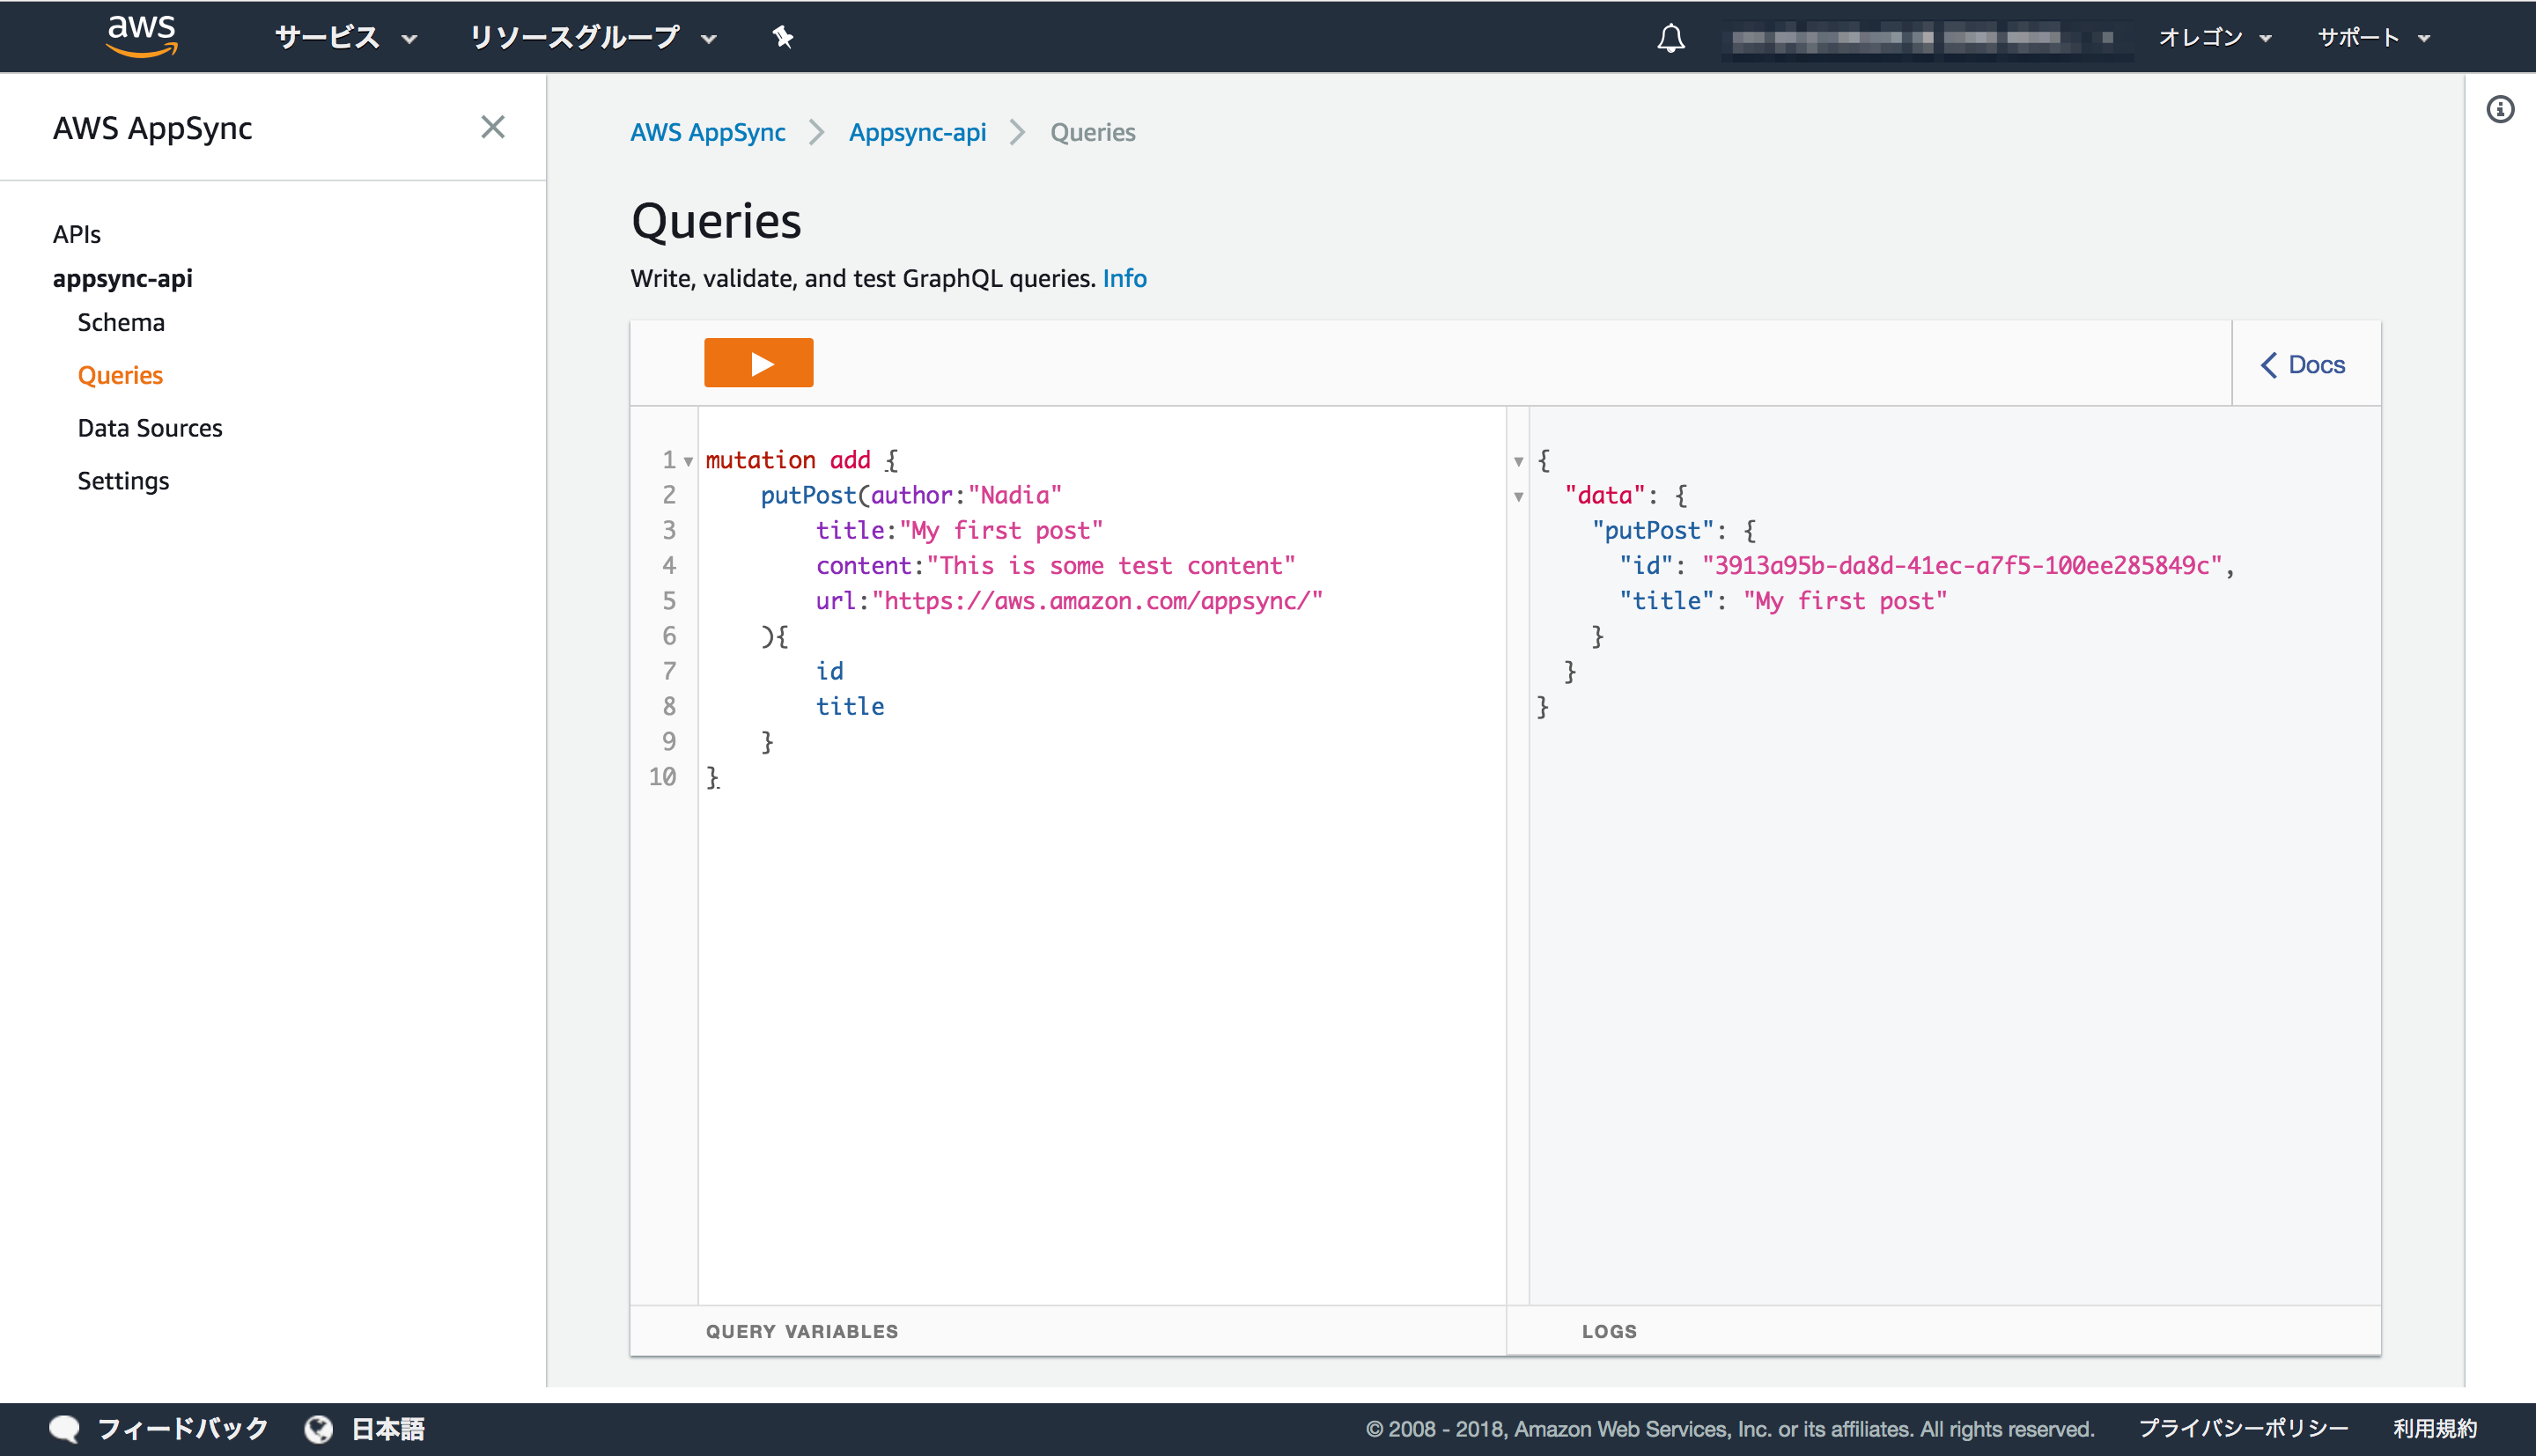Close the AWS AppSync sidebar panel
The width and height of the screenshot is (2536, 1456).
493,127
